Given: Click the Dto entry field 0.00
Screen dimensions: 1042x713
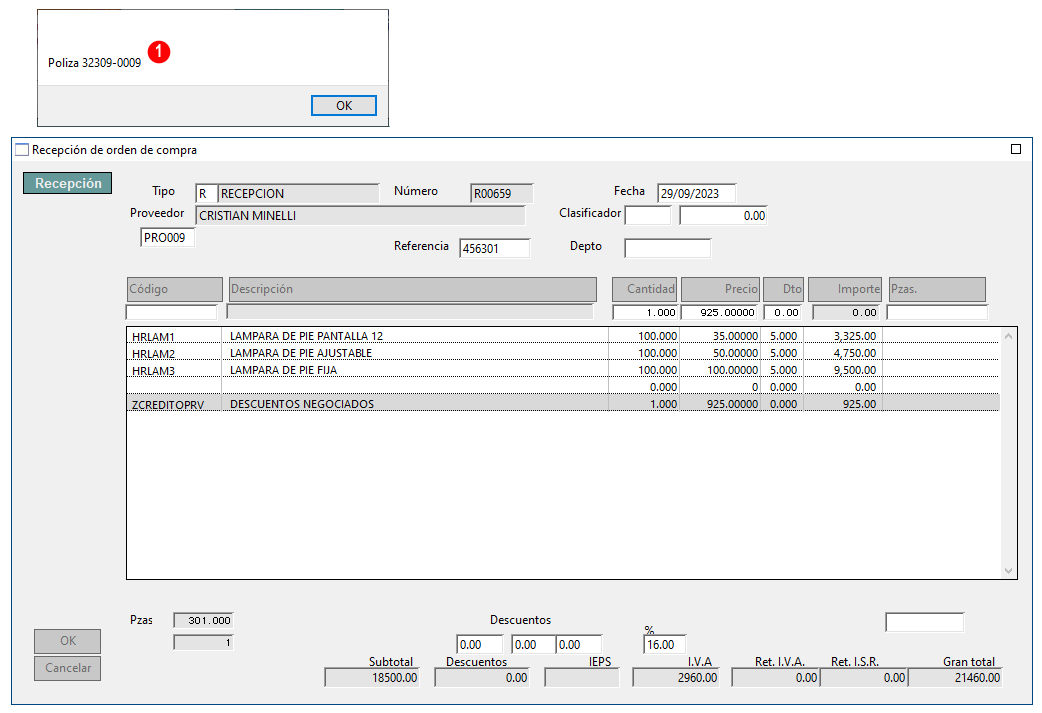Looking at the screenshot, I should tap(783, 312).
